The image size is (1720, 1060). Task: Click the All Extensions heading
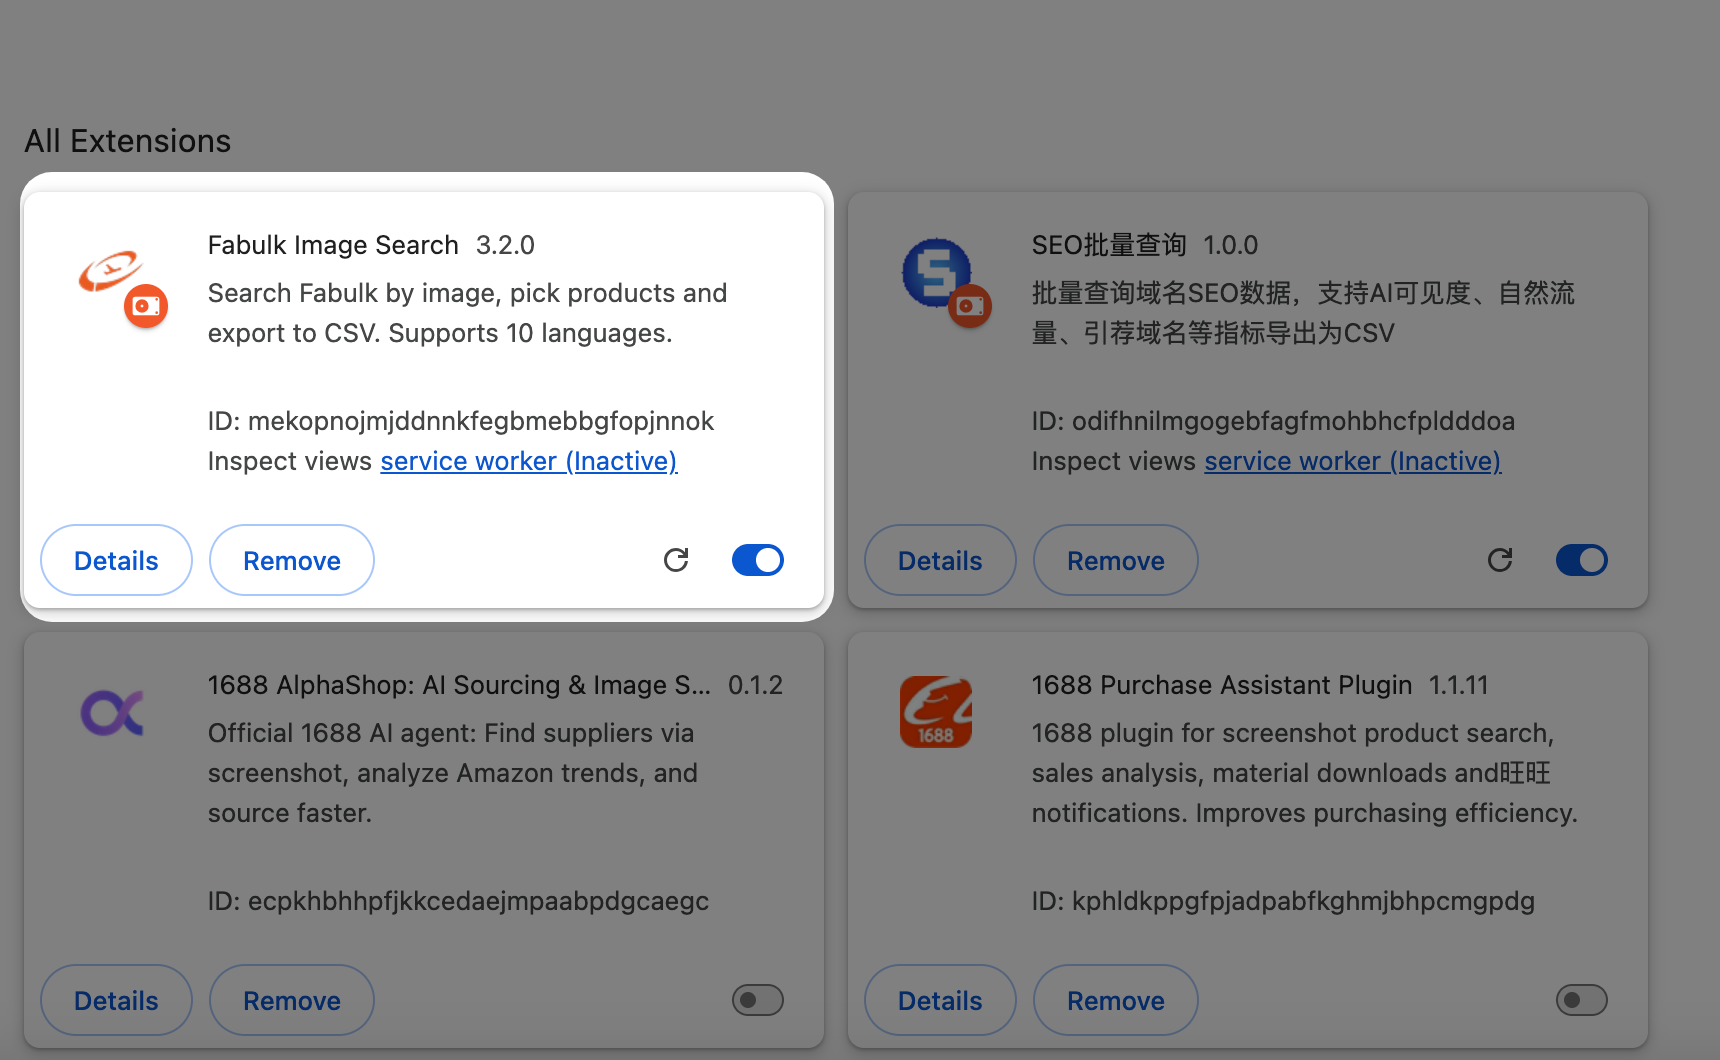(128, 141)
